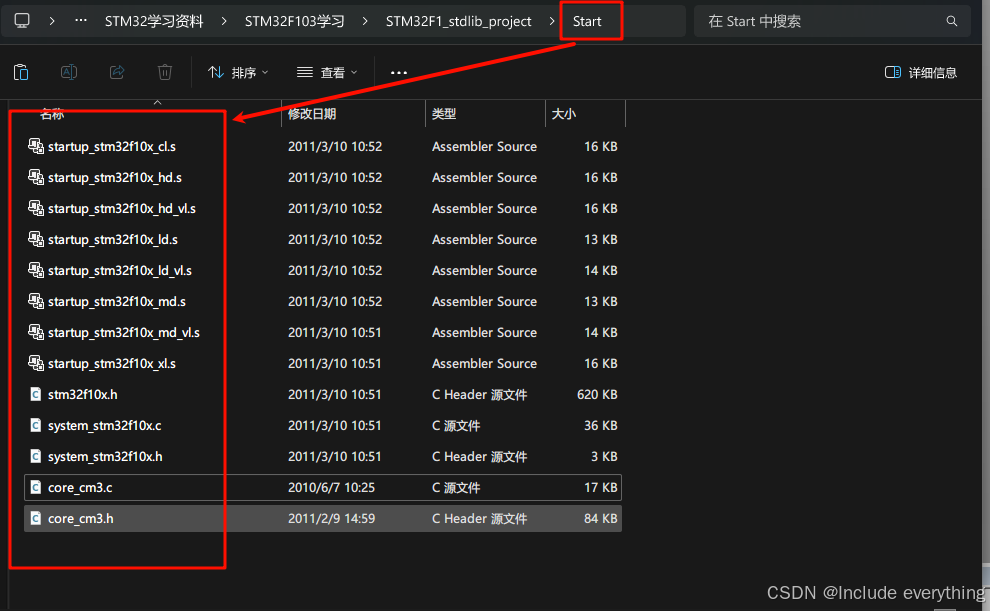Image resolution: width=990 pixels, height=611 pixels.
Task: Click the 84 KB size of core_cm3.h
Action: tap(600, 518)
